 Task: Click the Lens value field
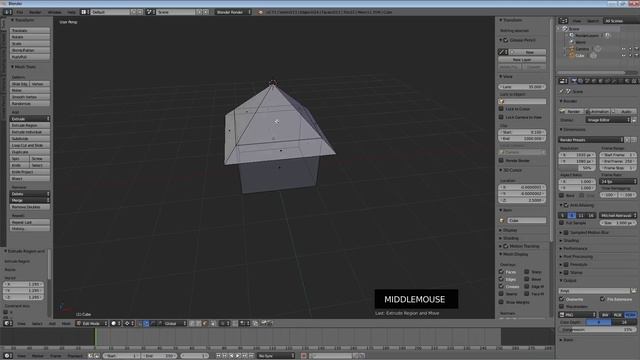click(522, 87)
